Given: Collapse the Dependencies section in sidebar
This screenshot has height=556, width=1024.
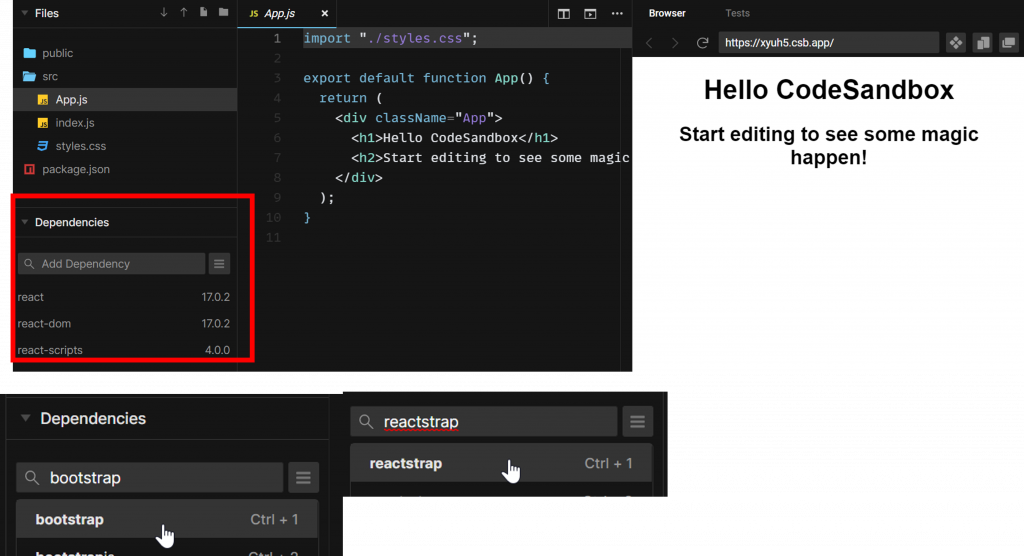Looking at the screenshot, I should (x=24, y=222).
